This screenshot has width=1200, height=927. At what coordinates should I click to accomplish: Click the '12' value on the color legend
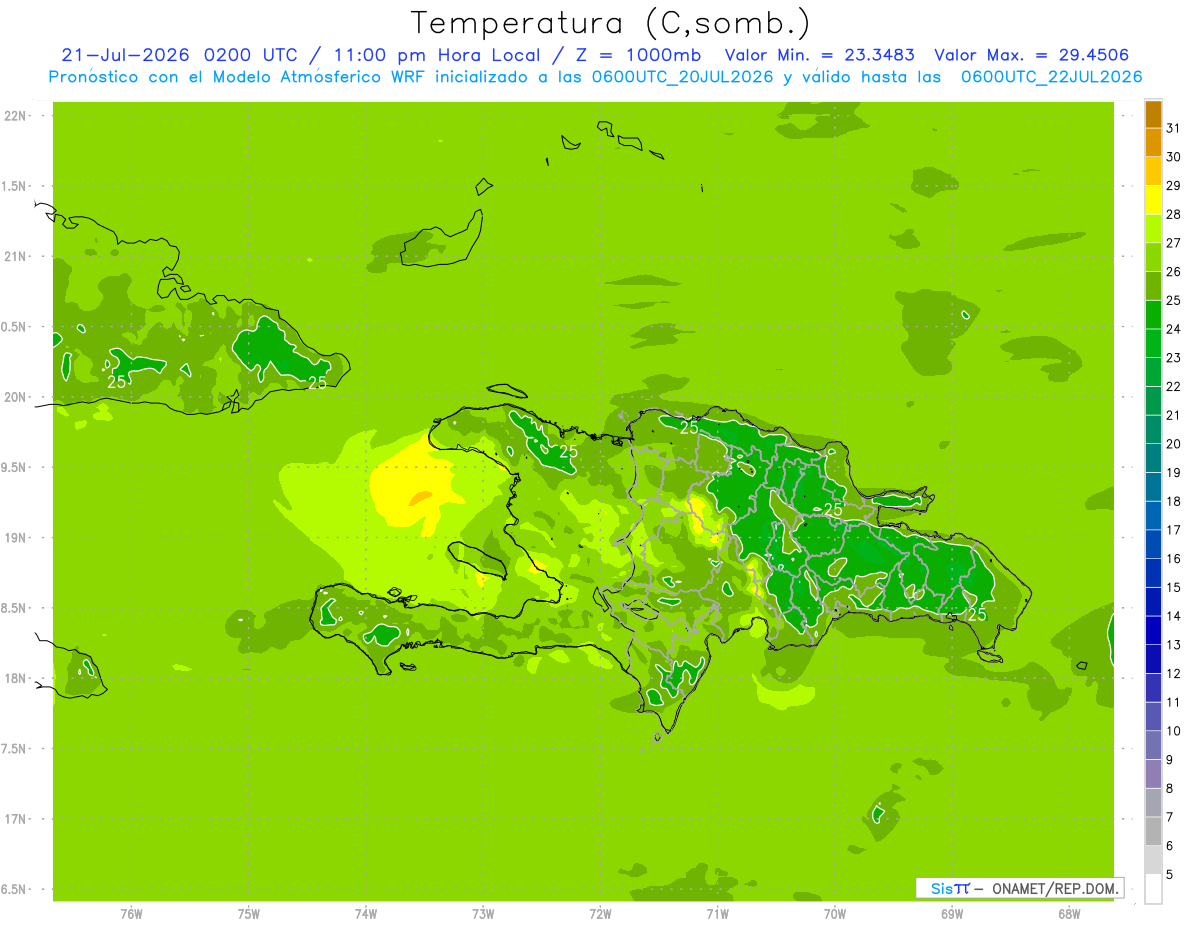[1173, 674]
